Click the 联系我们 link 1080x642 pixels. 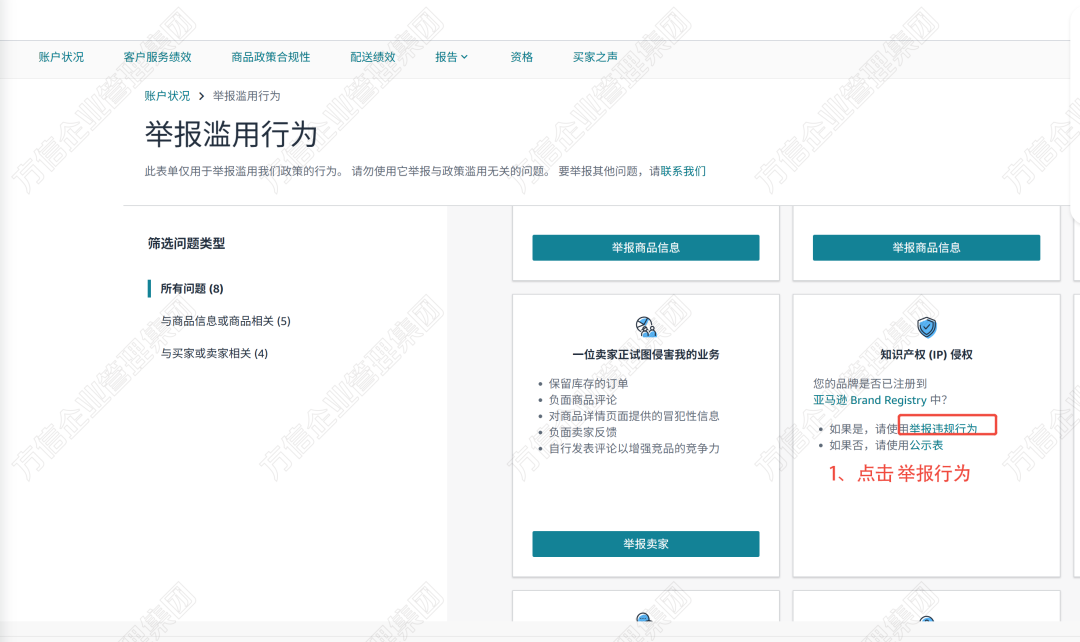pos(683,171)
